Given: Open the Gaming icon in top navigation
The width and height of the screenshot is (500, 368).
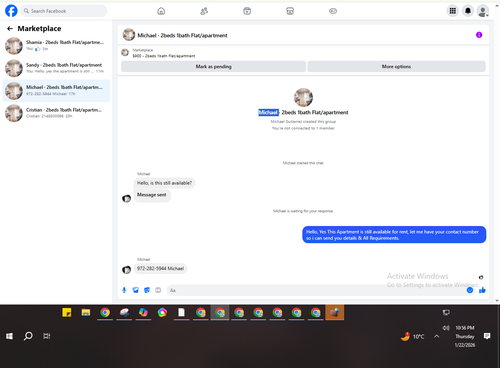Looking at the screenshot, I should tap(333, 11).
